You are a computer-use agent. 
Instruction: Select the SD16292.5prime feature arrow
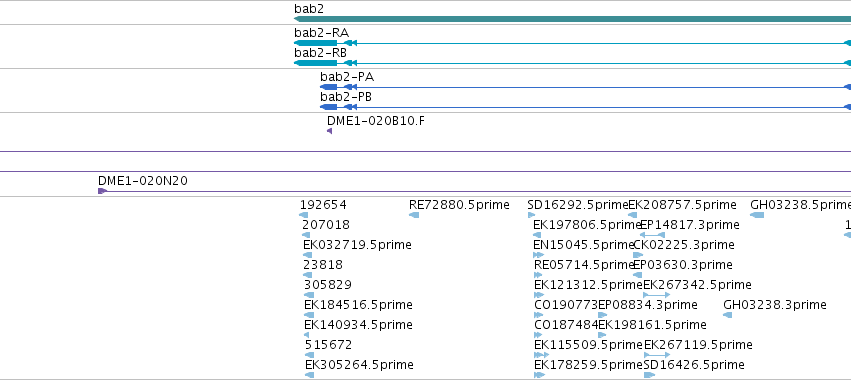point(531,215)
